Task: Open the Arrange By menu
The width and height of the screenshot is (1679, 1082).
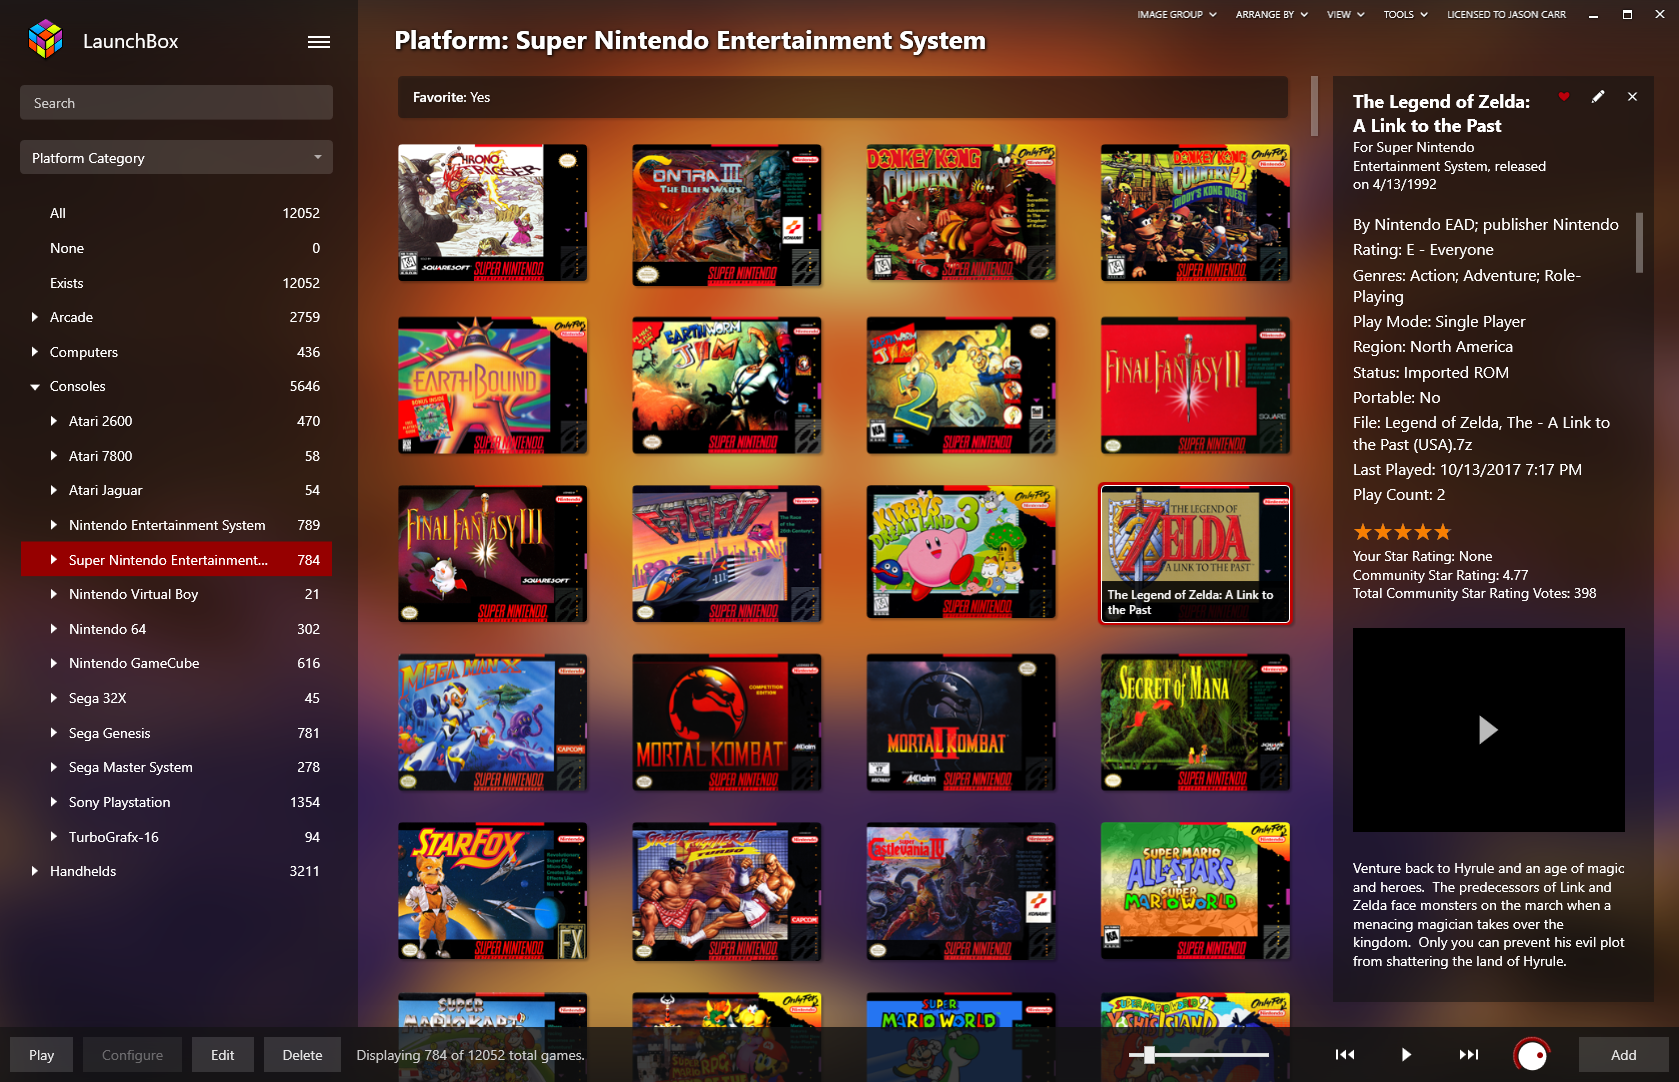Action: 1271,14
